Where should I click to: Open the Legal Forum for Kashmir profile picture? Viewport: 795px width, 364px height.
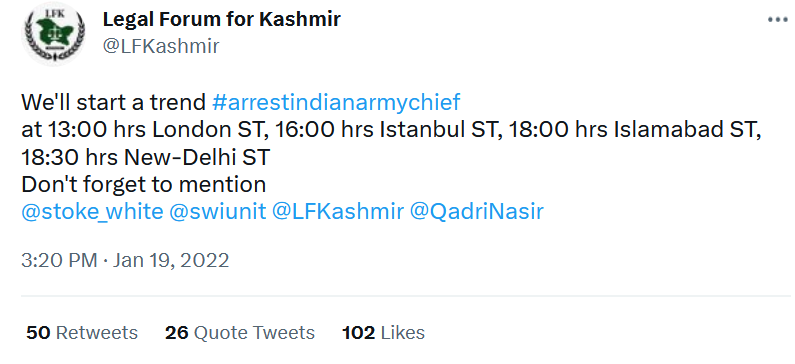53,34
